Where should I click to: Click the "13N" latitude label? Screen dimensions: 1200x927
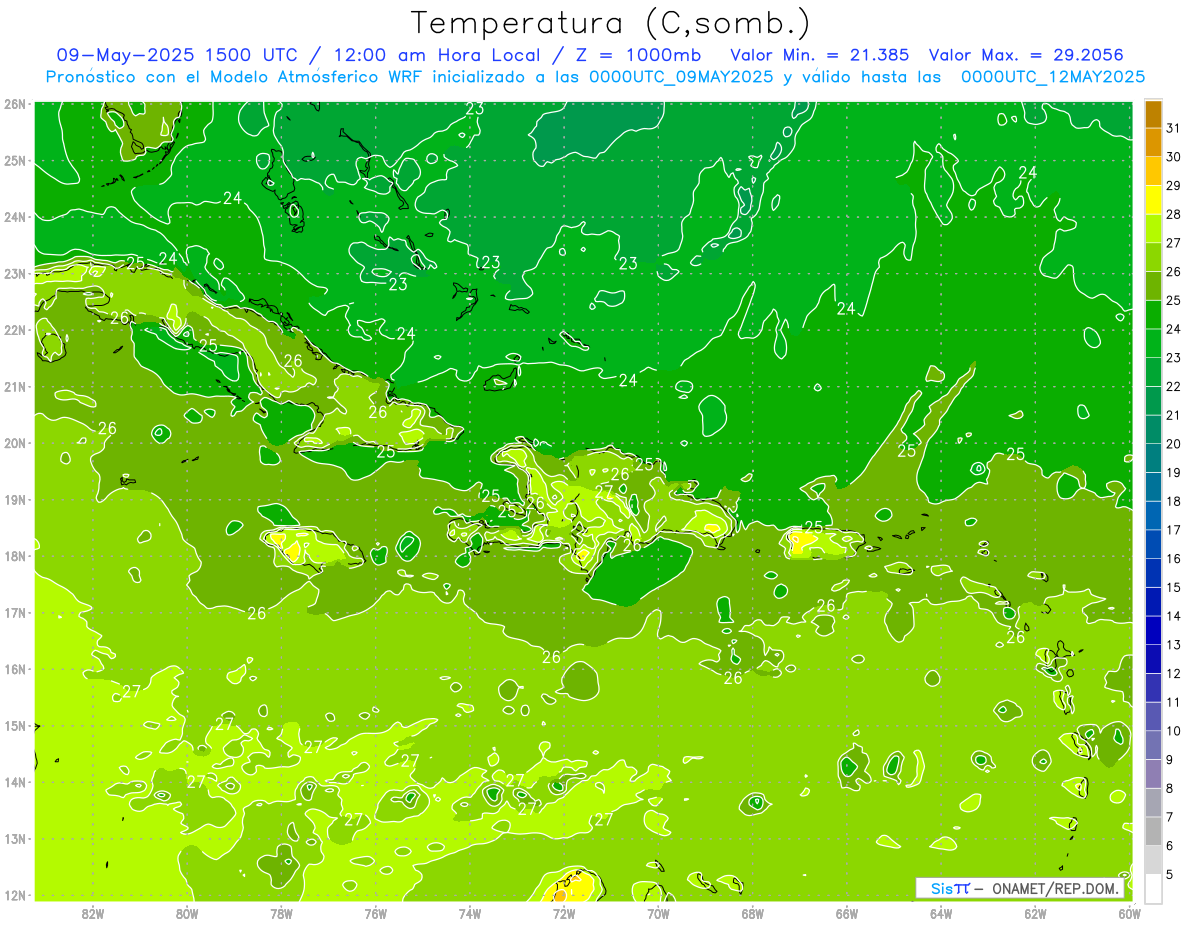tap(15, 839)
